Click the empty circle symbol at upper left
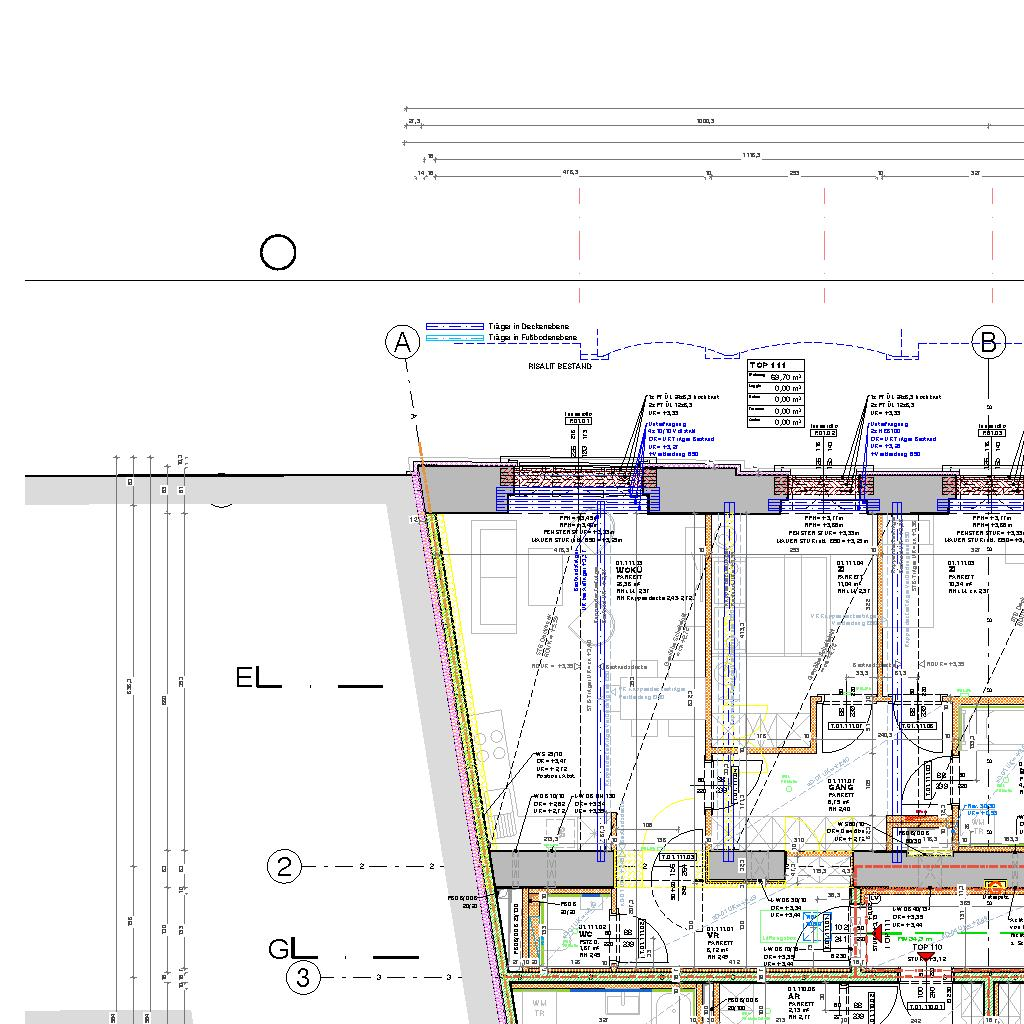Viewport: 1024px width, 1024px height. (x=278, y=252)
